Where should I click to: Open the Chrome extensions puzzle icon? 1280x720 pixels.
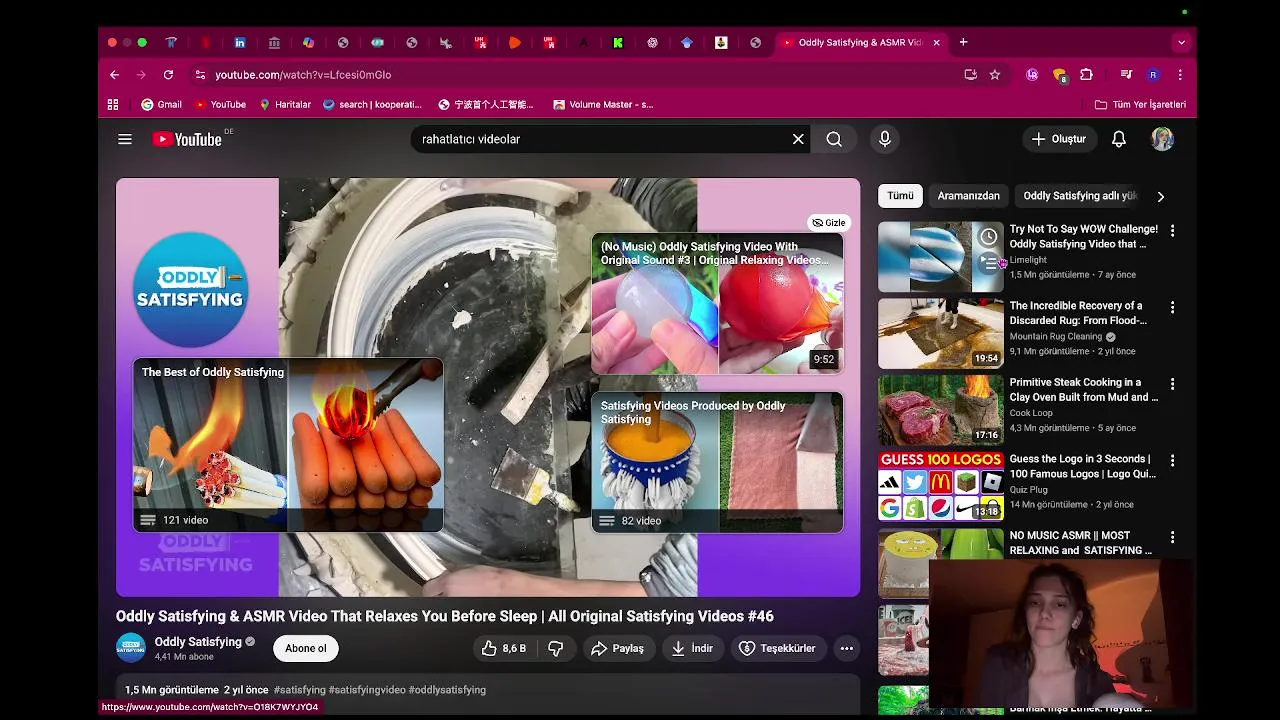(1087, 75)
